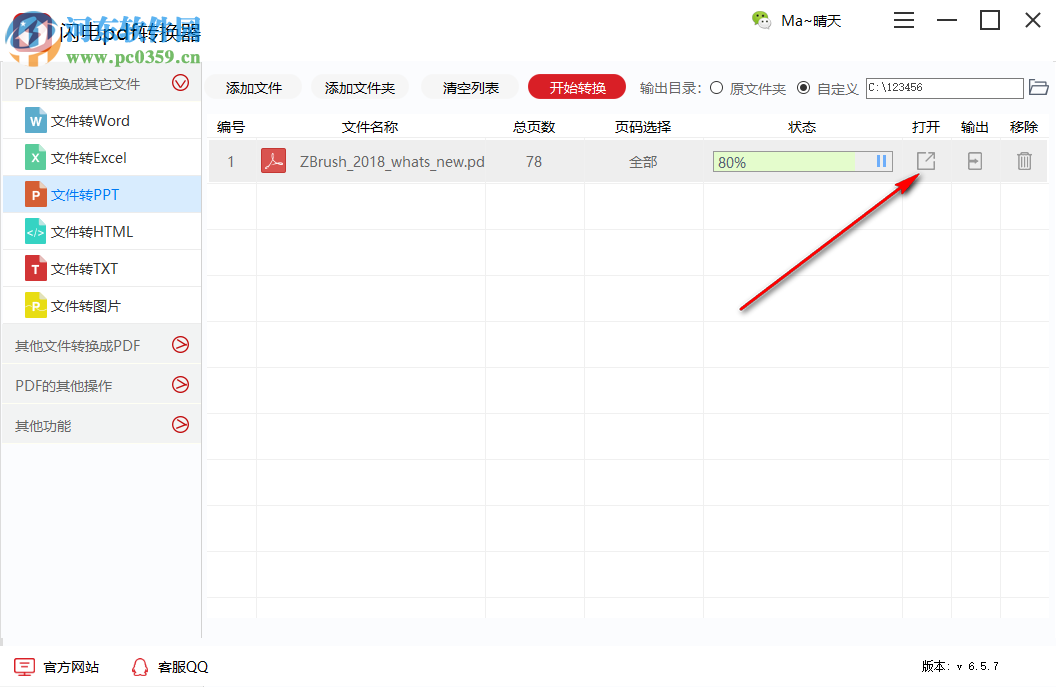
Task: Pause the 80% conversion progress bar
Action: pyautogui.click(x=881, y=161)
